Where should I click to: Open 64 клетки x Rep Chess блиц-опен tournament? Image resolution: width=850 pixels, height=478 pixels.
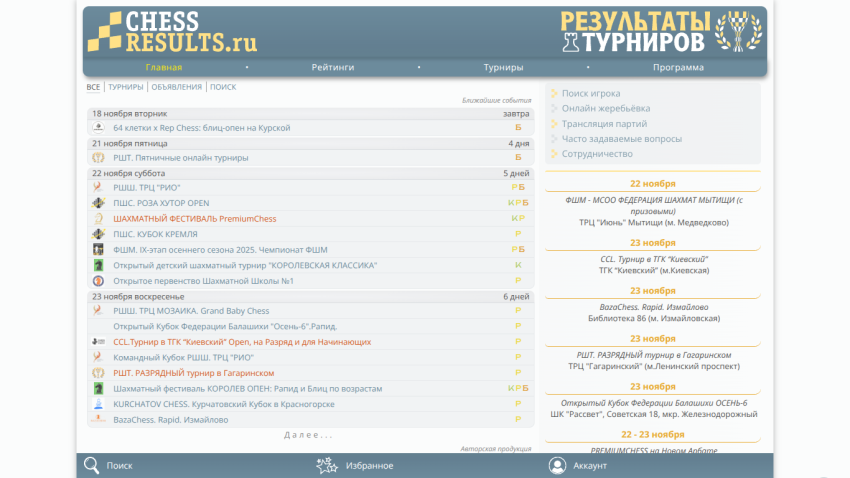click(202, 128)
